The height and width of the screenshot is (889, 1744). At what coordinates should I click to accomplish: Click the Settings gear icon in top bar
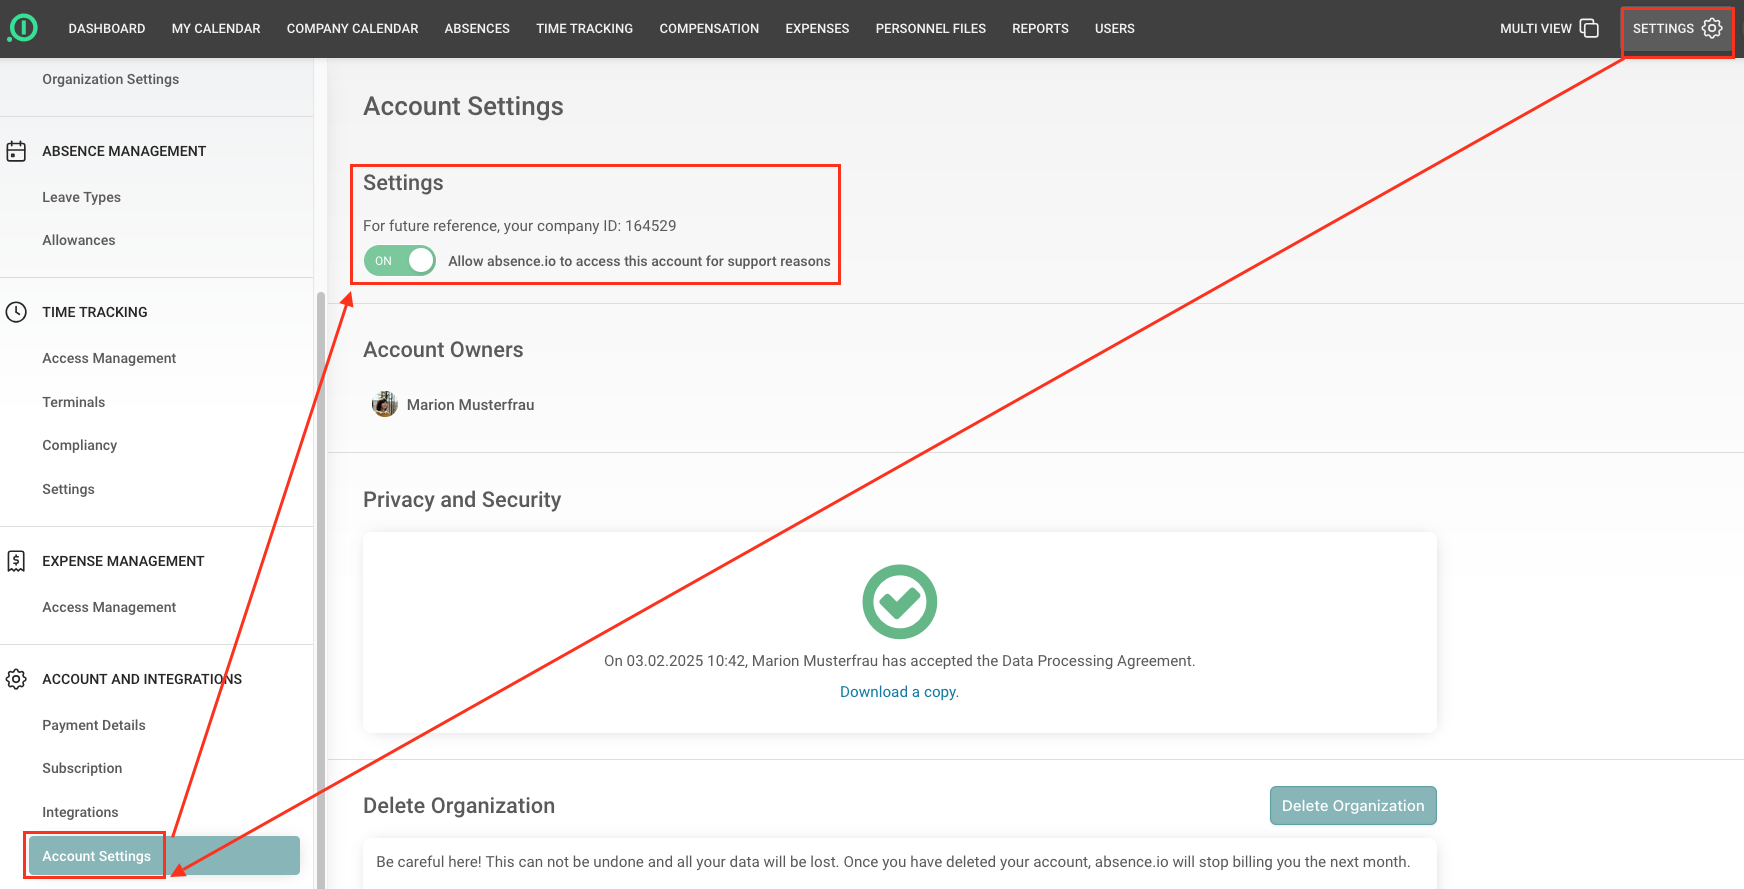tap(1712, 28)
